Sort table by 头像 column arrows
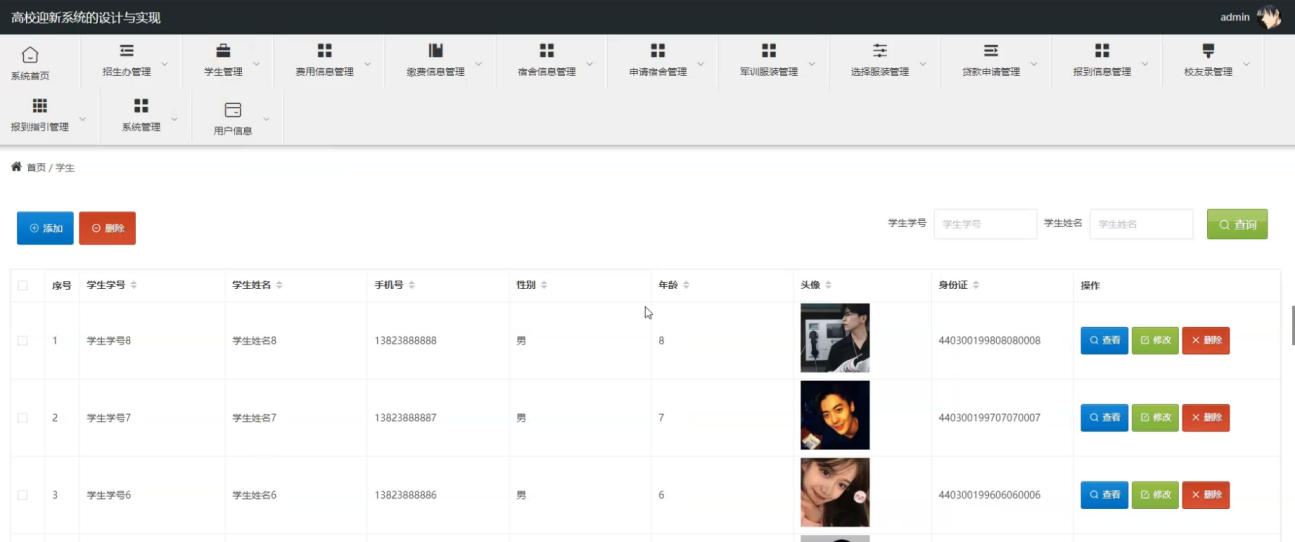 point(828,286)
